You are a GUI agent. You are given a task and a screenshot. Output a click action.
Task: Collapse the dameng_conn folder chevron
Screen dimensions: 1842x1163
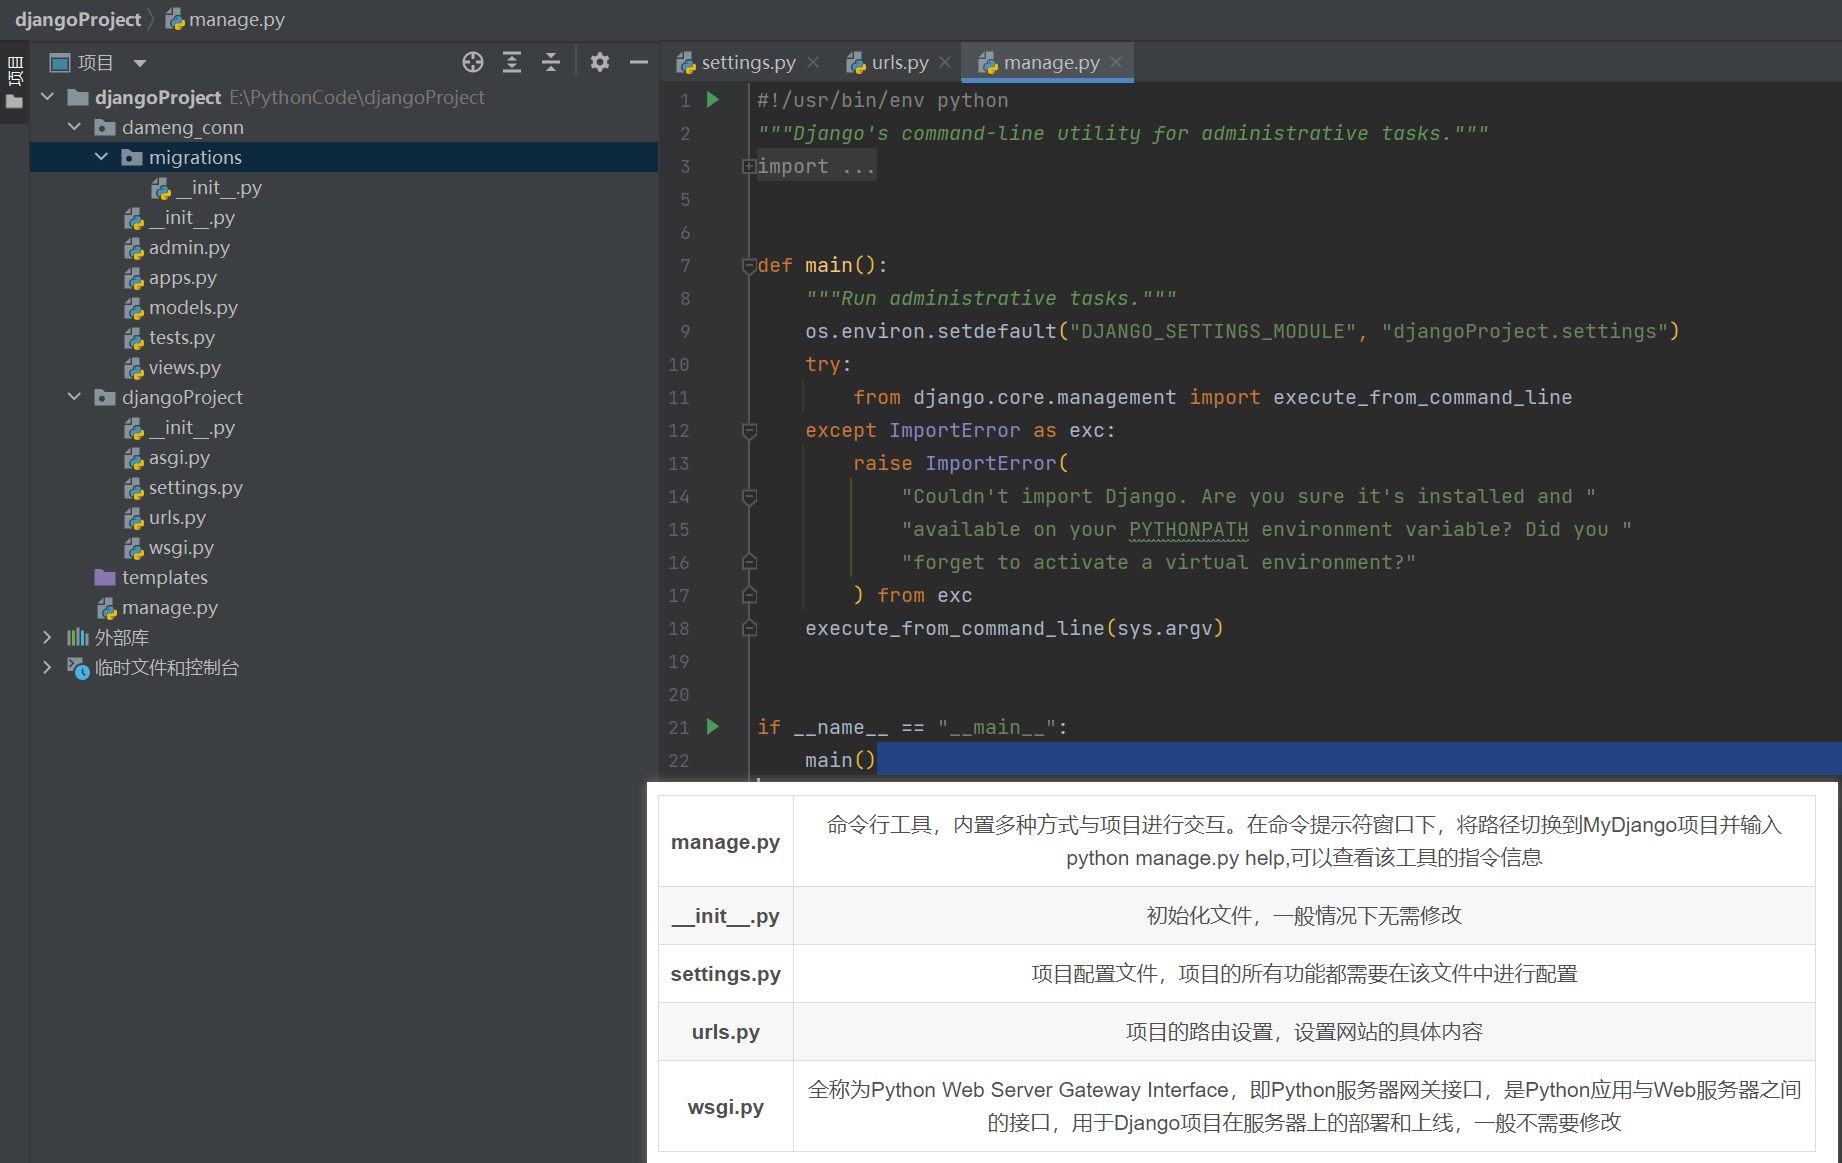tap(74, 127)
